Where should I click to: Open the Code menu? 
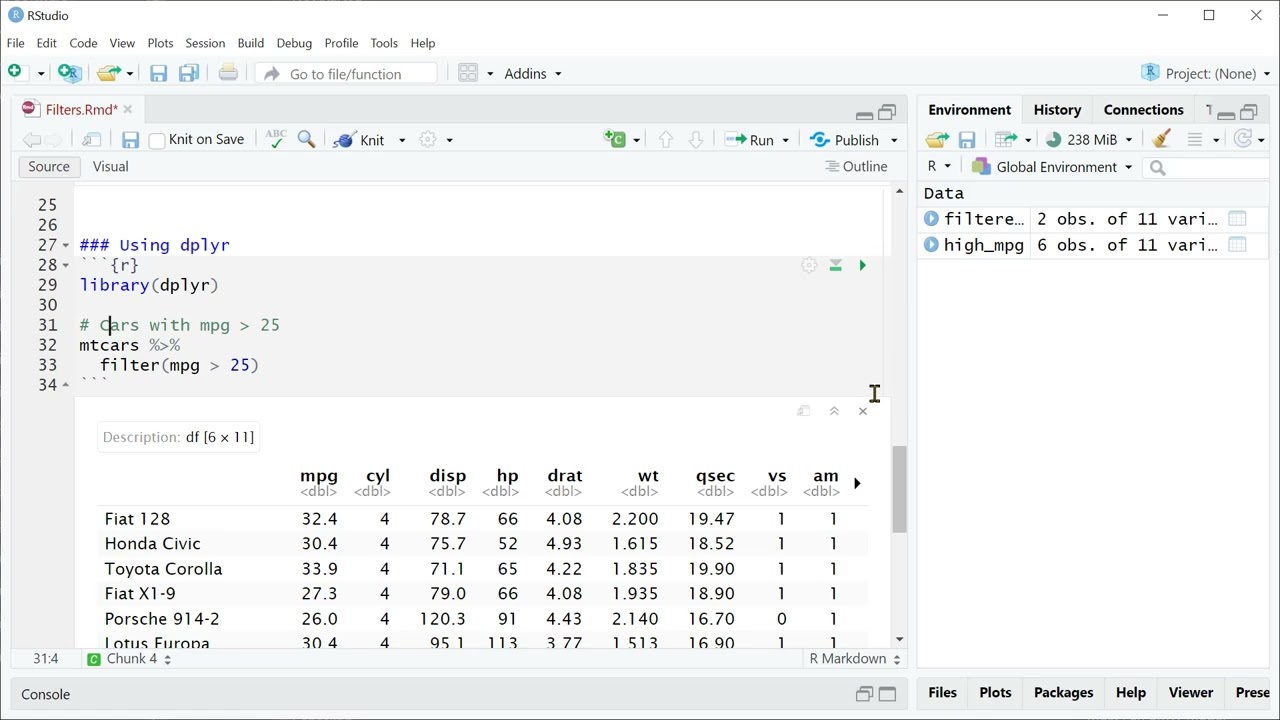tap(83, 43)
